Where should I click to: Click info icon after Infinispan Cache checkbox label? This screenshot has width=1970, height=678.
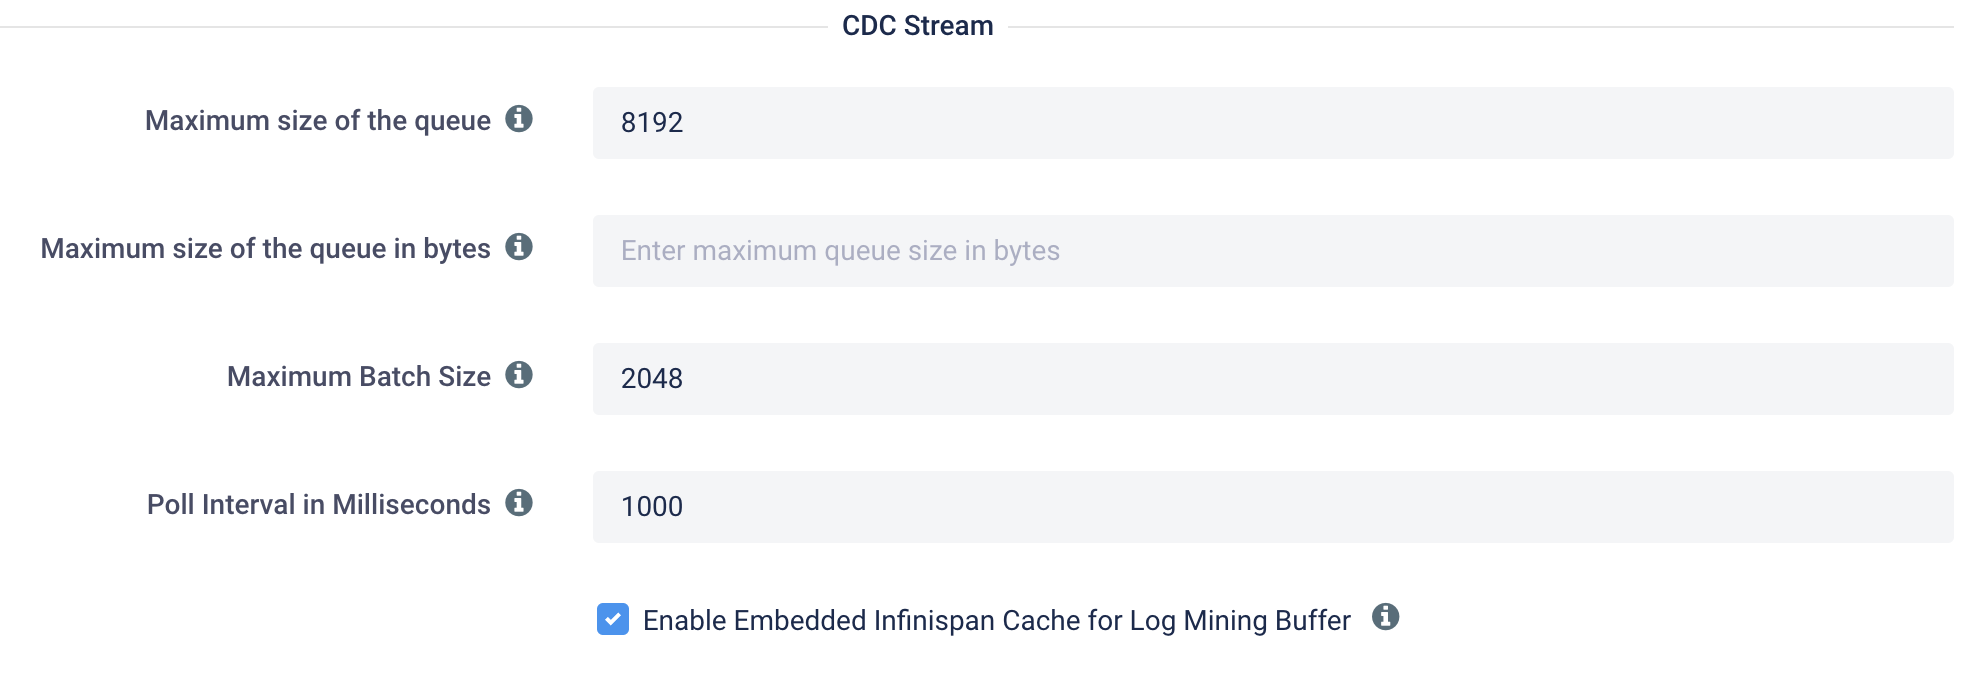click(x=1386, y=618)
